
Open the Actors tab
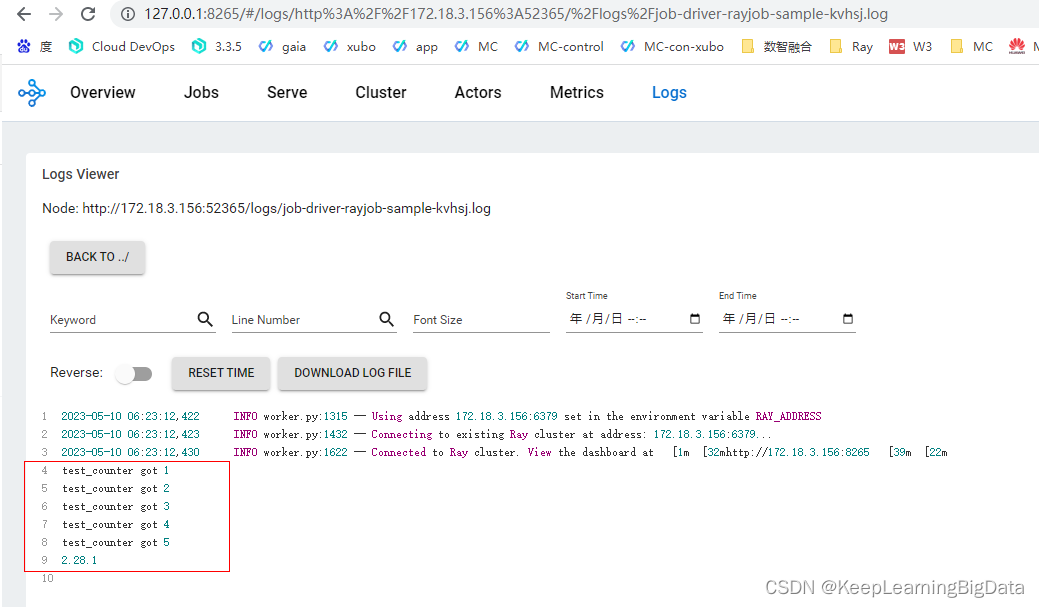tap(477, 92)
